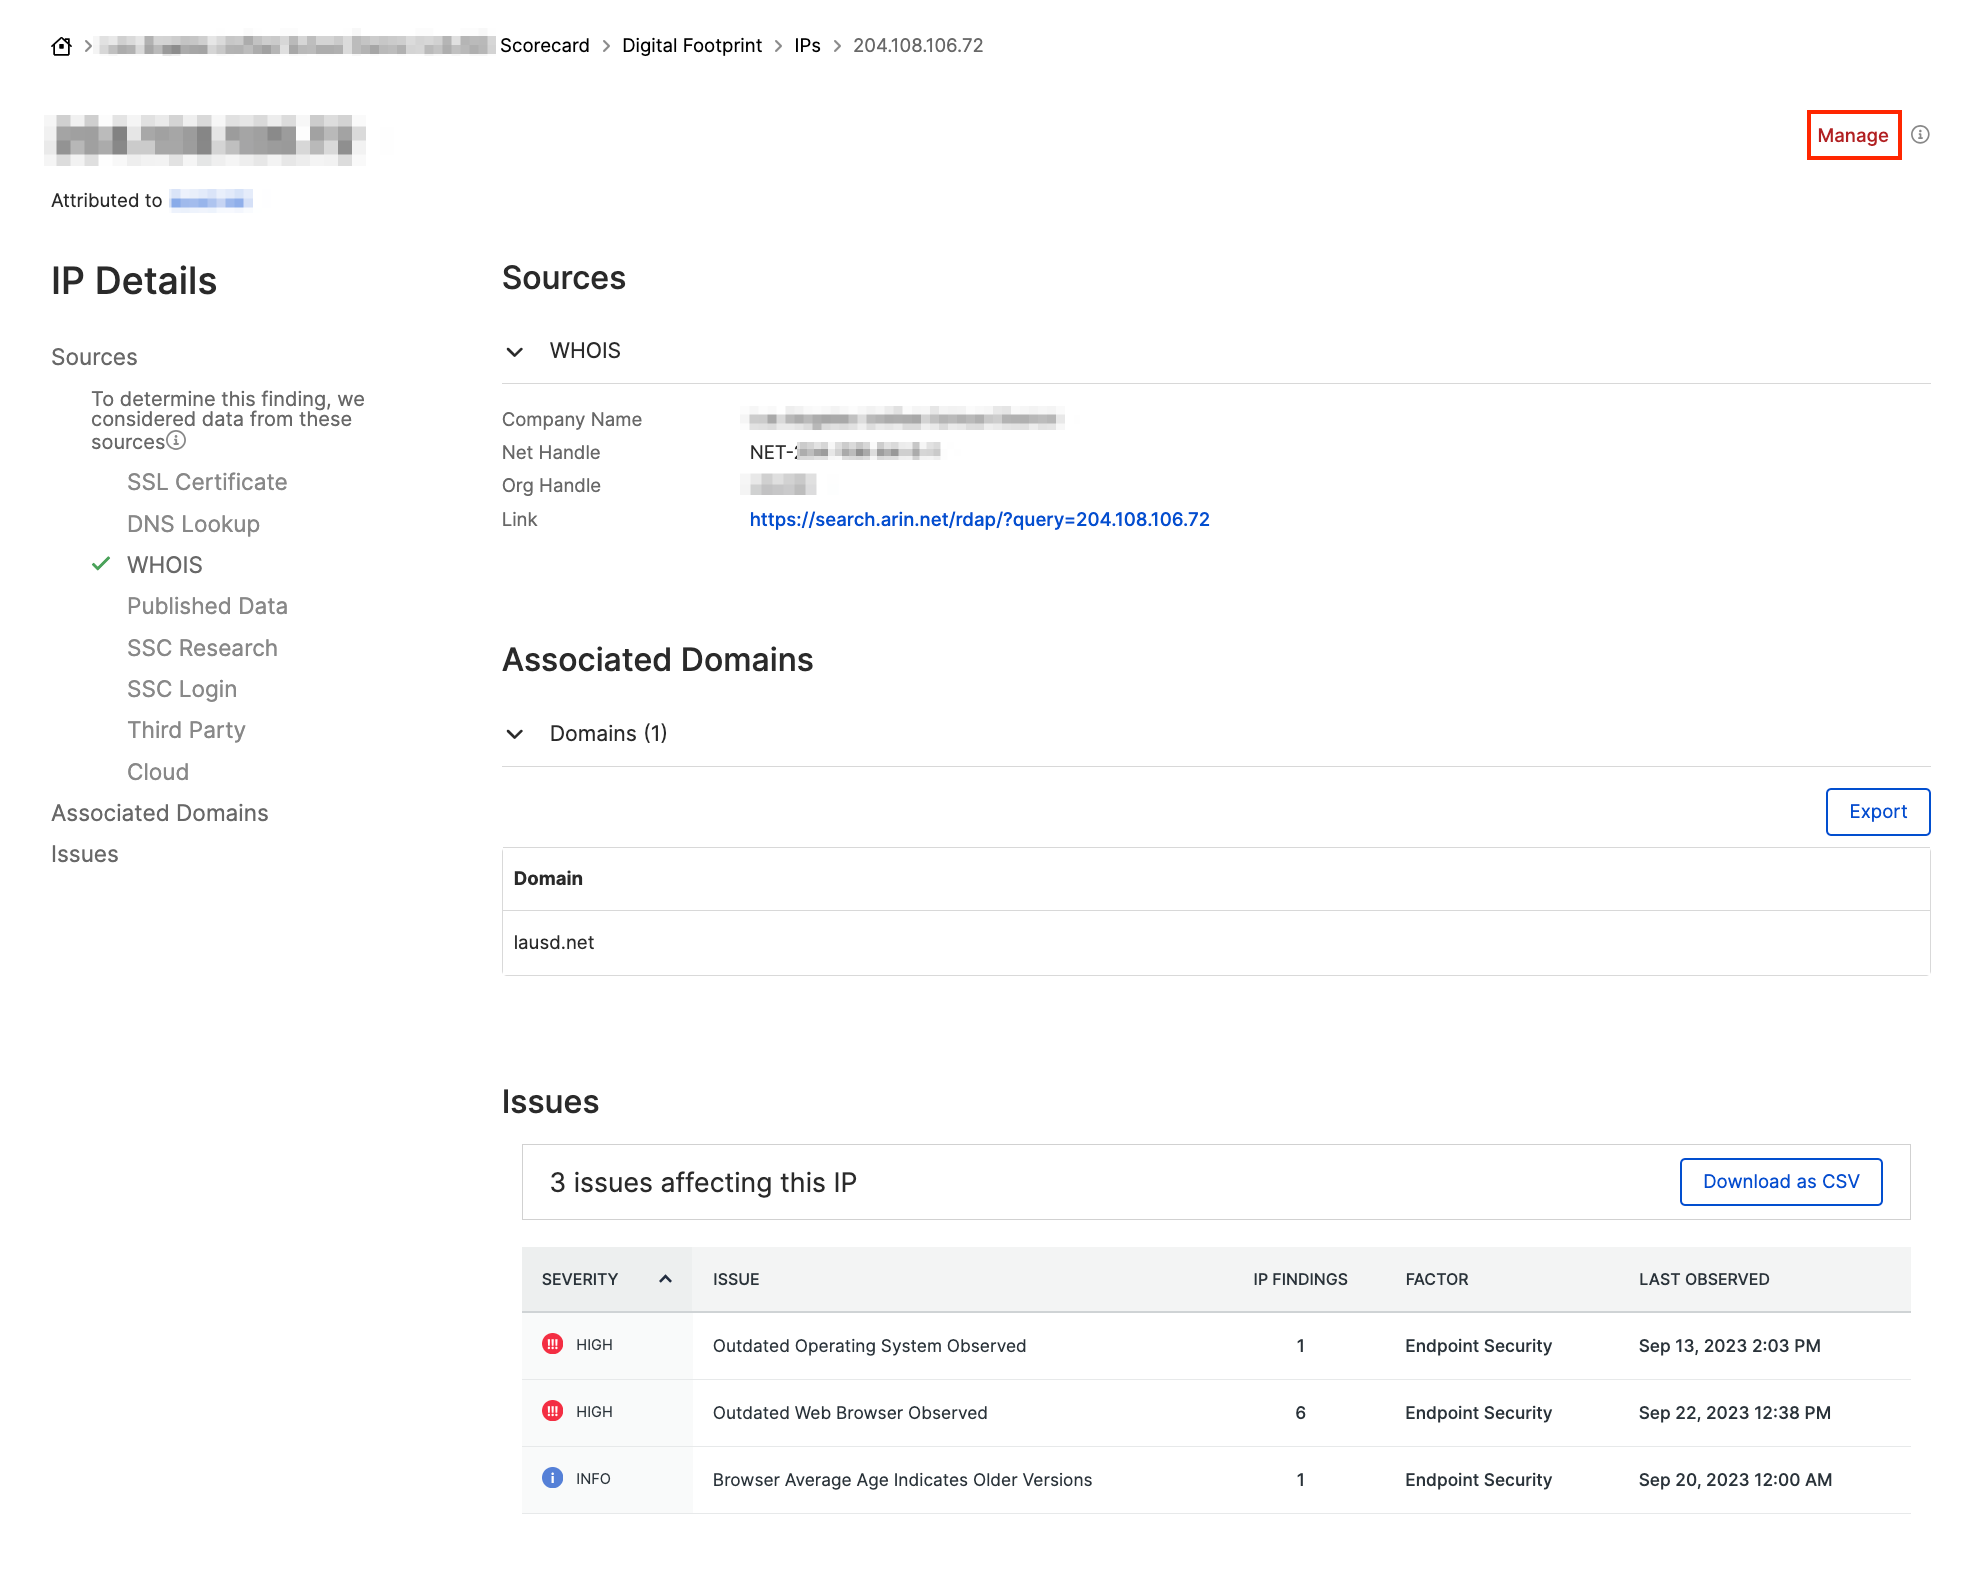Click the blue INFO severity icon
Viewport: 1986px width, 1586px height.
552,1478
